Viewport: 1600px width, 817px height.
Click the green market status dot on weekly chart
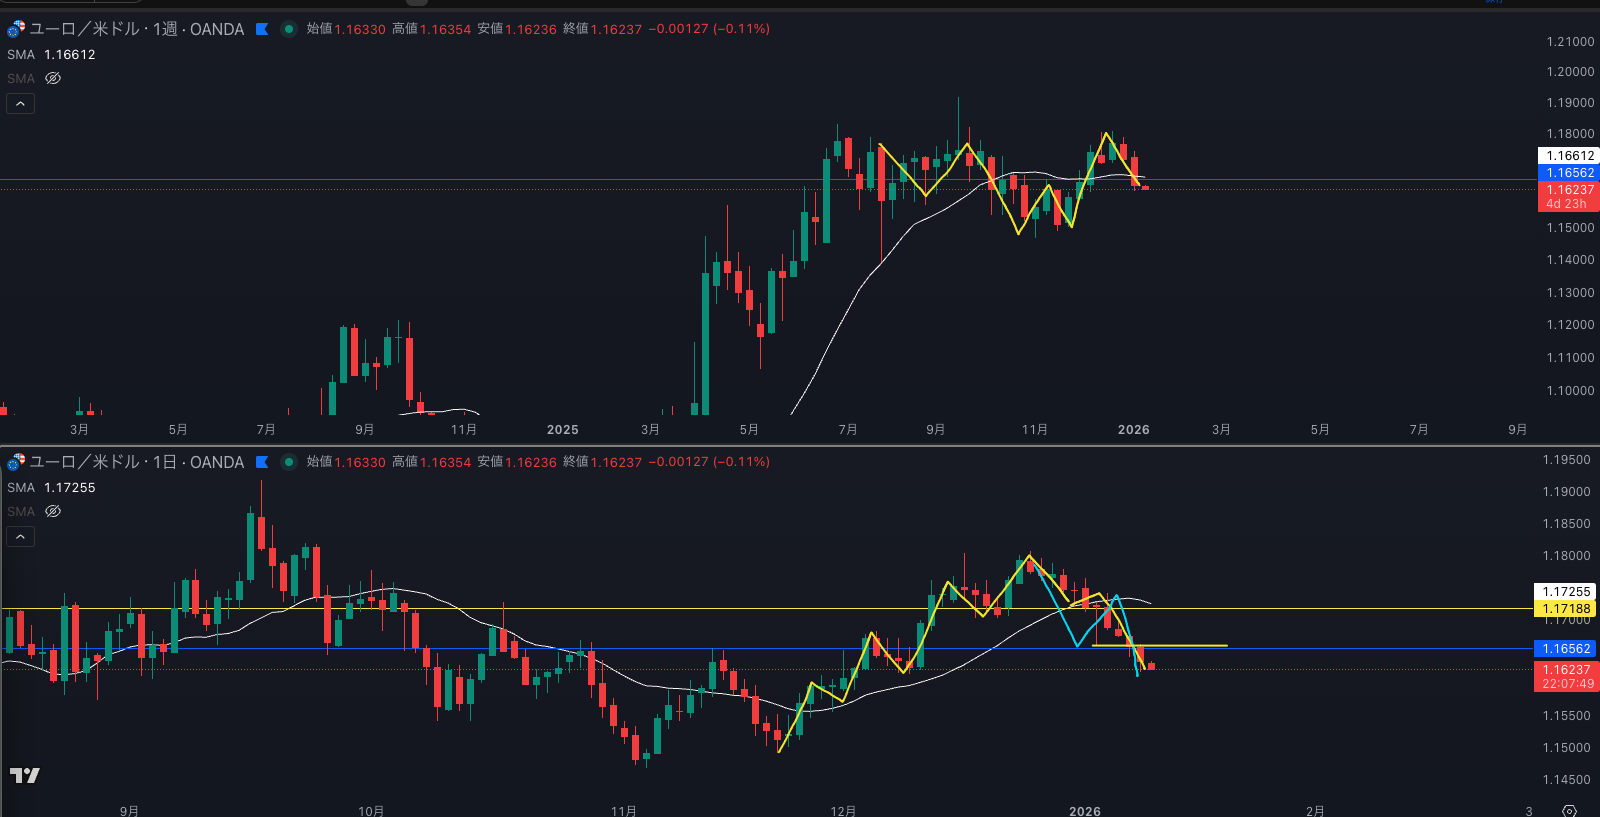(x=289, y=29)
